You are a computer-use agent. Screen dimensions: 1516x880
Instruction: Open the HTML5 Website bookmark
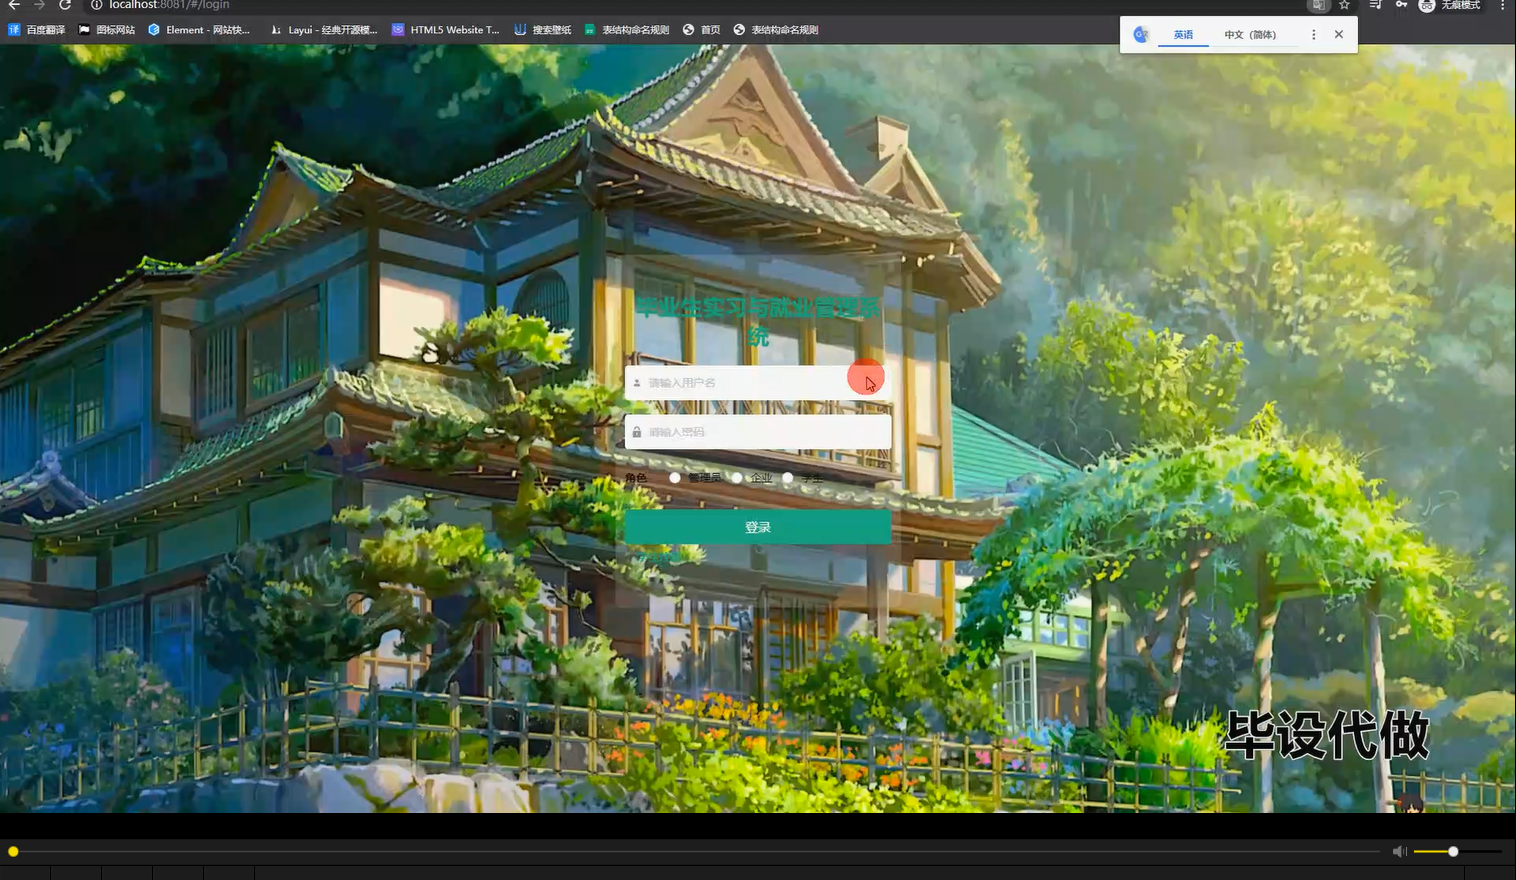tap(446, 30)
